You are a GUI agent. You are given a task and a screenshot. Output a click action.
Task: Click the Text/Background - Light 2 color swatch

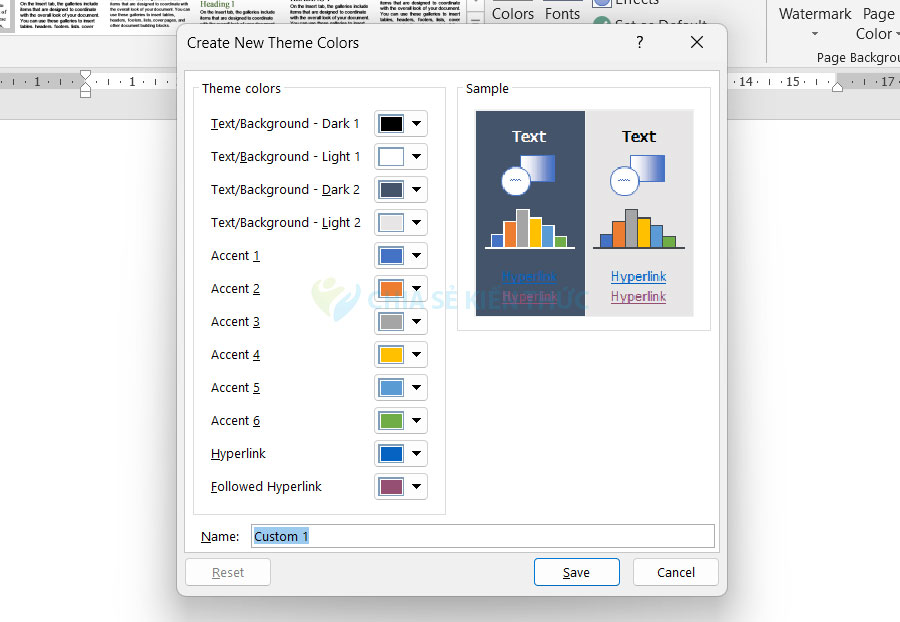click(x=401, y=223)
